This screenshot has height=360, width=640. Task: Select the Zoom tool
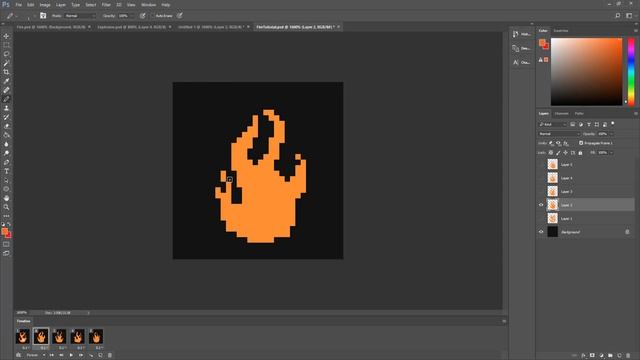click(x=6, y=207)
